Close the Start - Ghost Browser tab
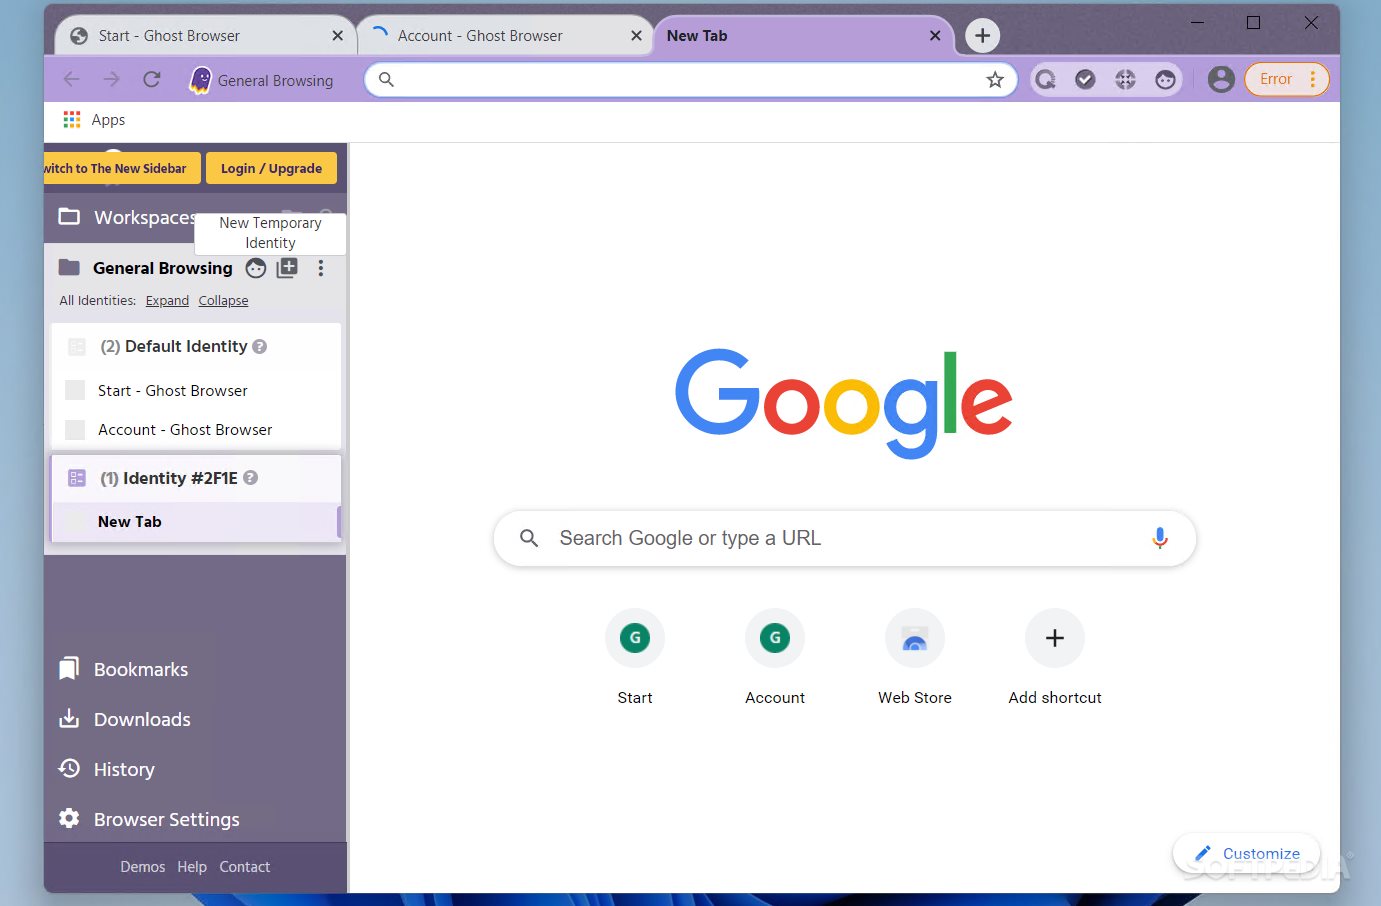This screenshot has width=1381, height=906. (337, 35)
